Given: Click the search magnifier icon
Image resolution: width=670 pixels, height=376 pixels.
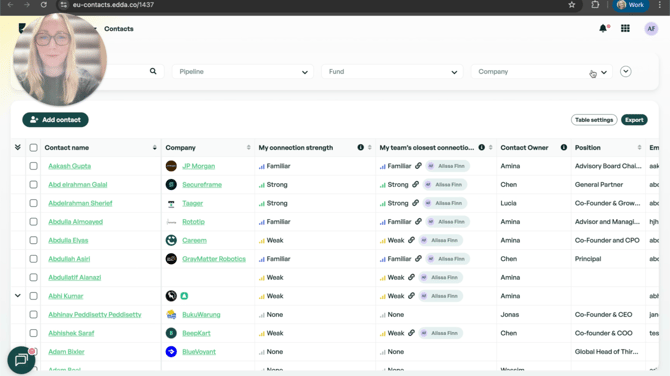Looking at the screenshot, I should point(153,71).
